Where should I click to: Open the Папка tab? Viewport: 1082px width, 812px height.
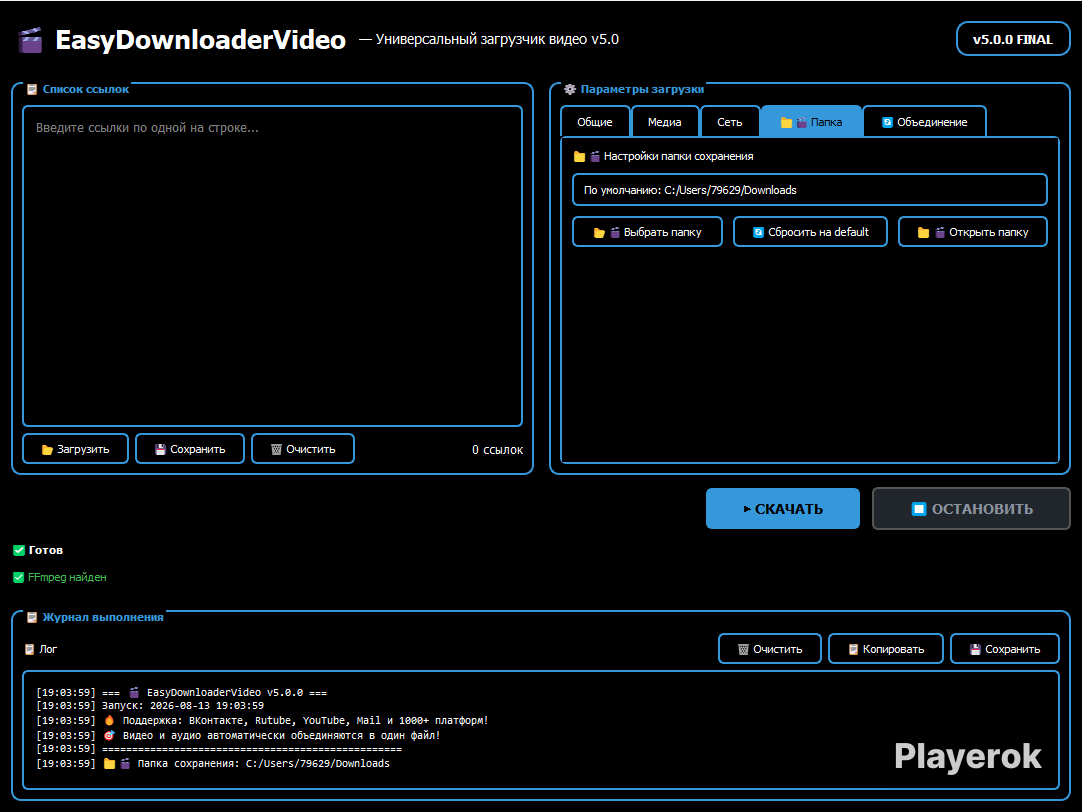pyautogui.click(x=811, y=122)
